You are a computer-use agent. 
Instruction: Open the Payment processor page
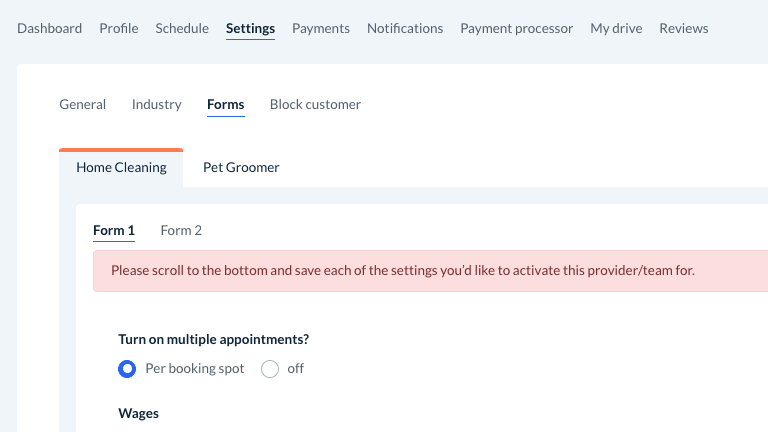click(517, 28)
